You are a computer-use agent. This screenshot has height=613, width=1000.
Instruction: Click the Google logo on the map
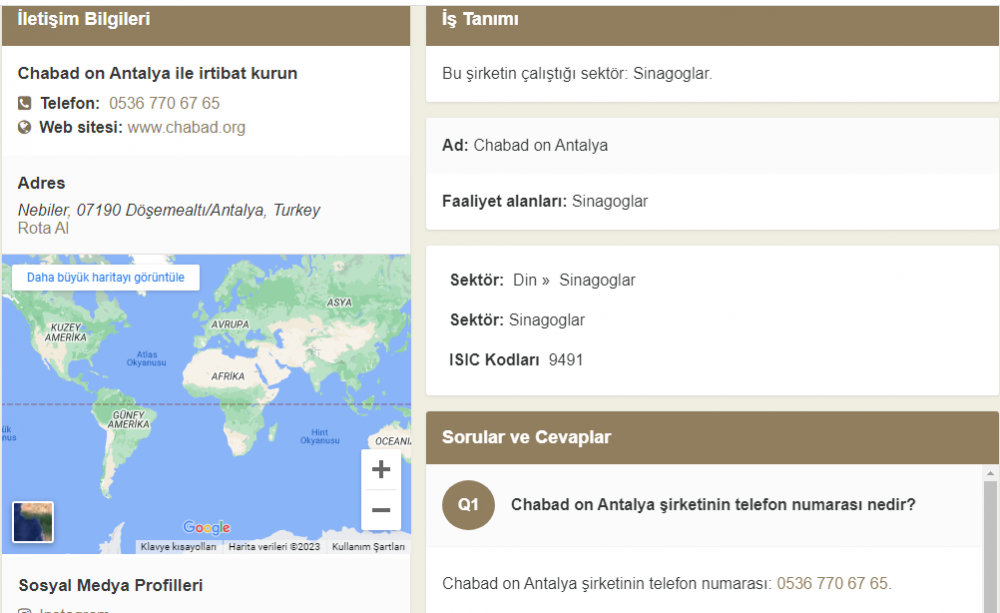coord(207,528)
